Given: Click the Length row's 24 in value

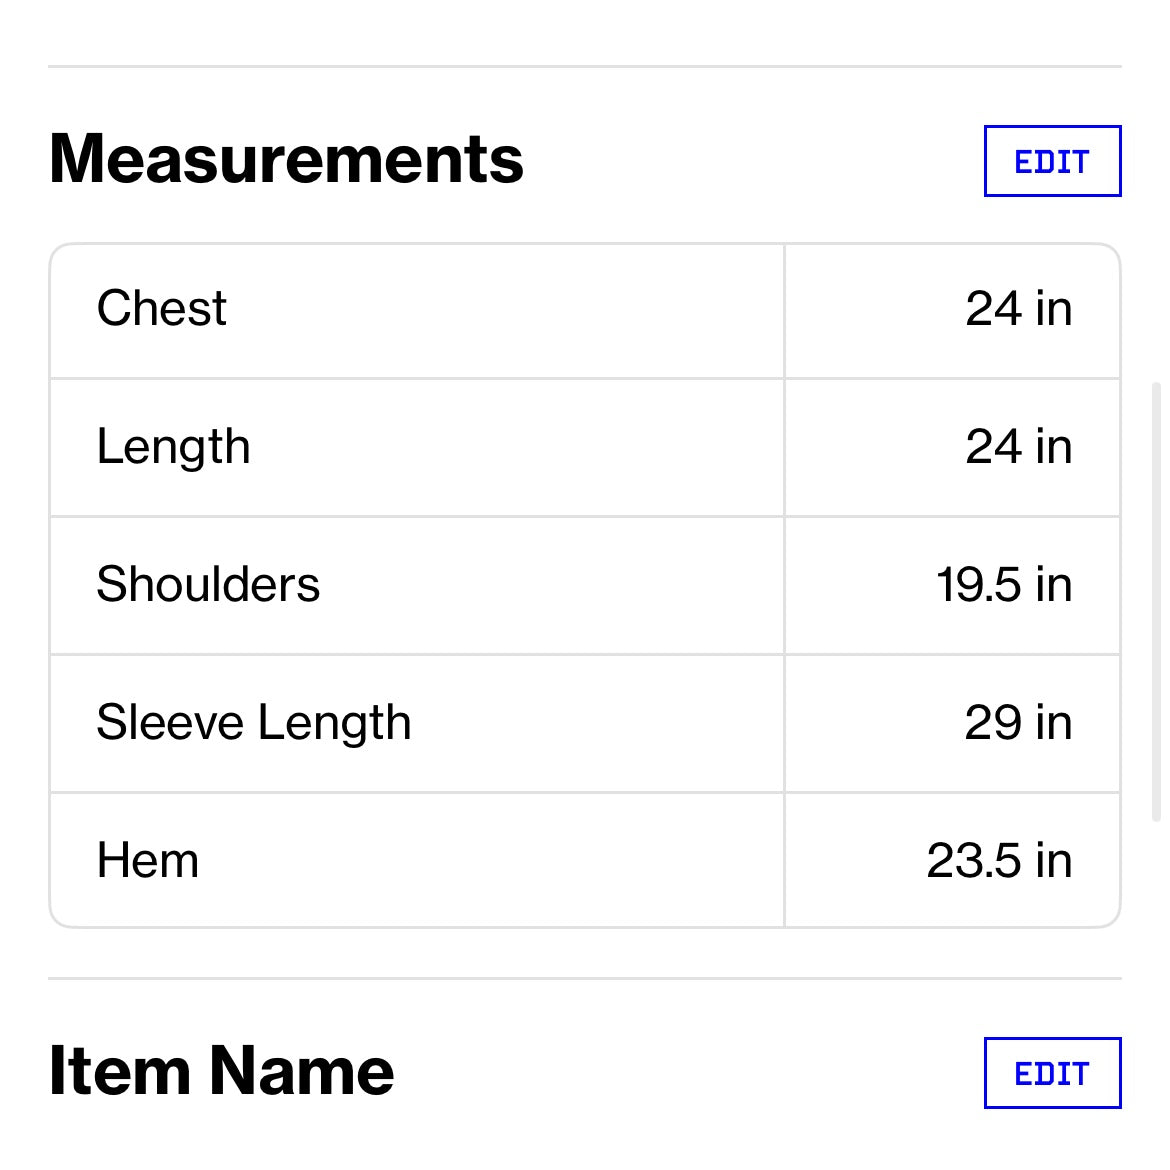Looking at the screenshot, I should point(1018,446).
